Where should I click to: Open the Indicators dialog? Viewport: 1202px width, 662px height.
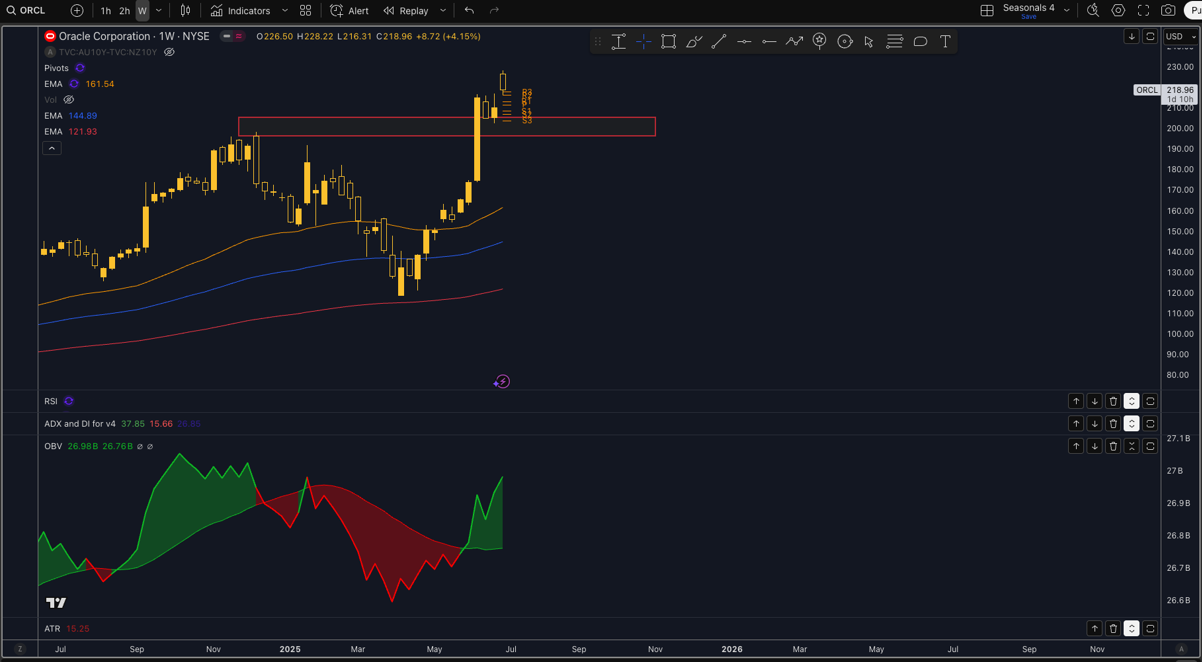[x=241, y=10]
